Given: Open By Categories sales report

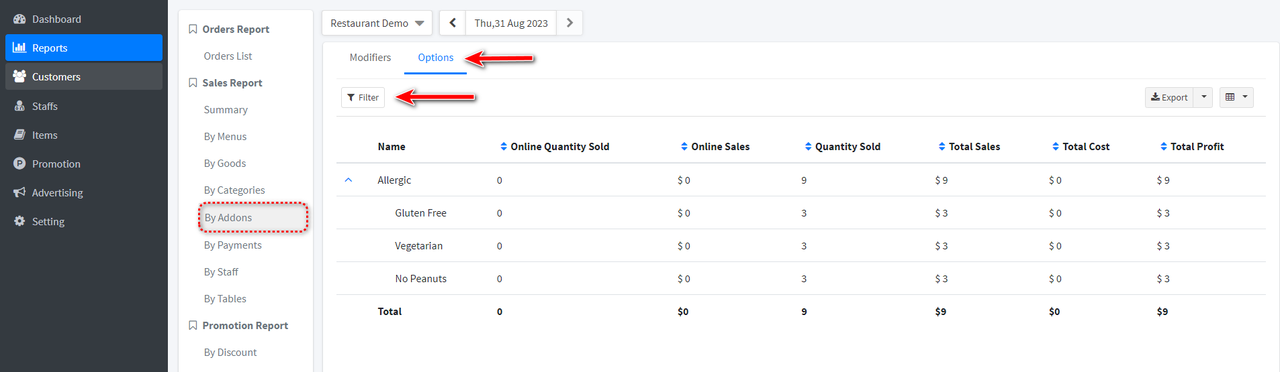Looking at the screenshot, I should coord(234,190).
